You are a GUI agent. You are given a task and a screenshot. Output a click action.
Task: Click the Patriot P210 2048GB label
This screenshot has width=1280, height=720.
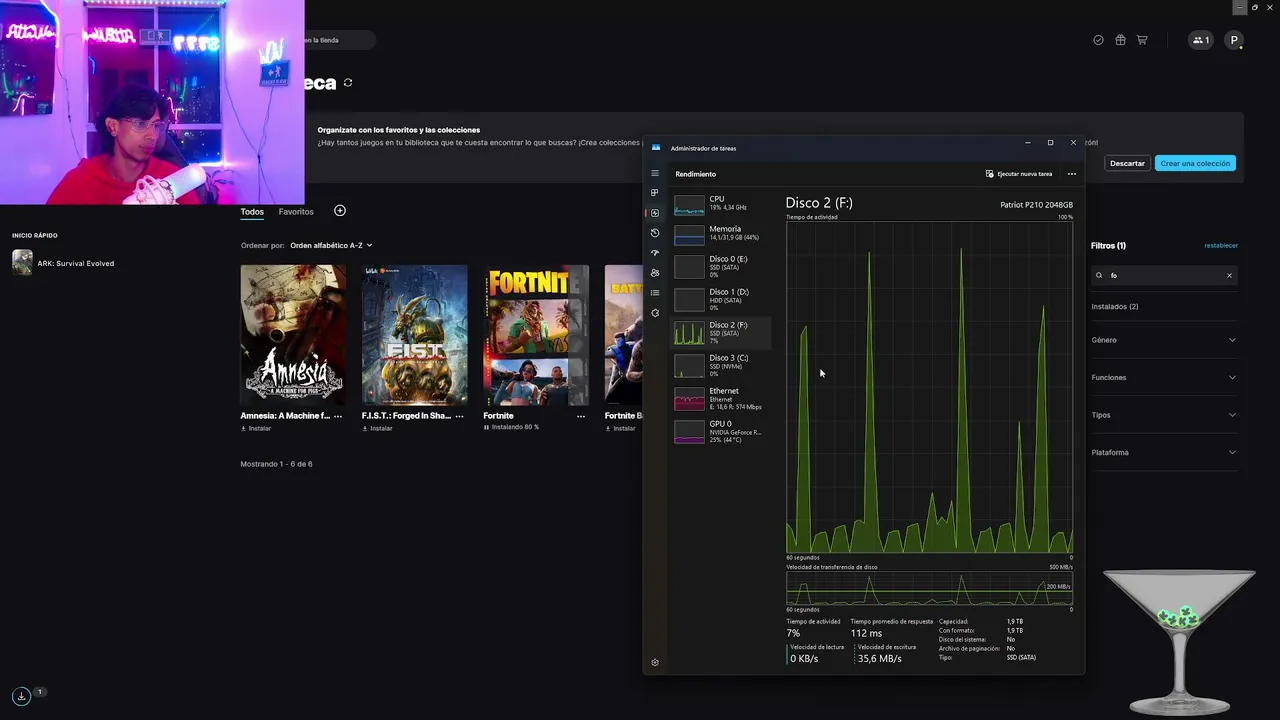point(1036,205)
